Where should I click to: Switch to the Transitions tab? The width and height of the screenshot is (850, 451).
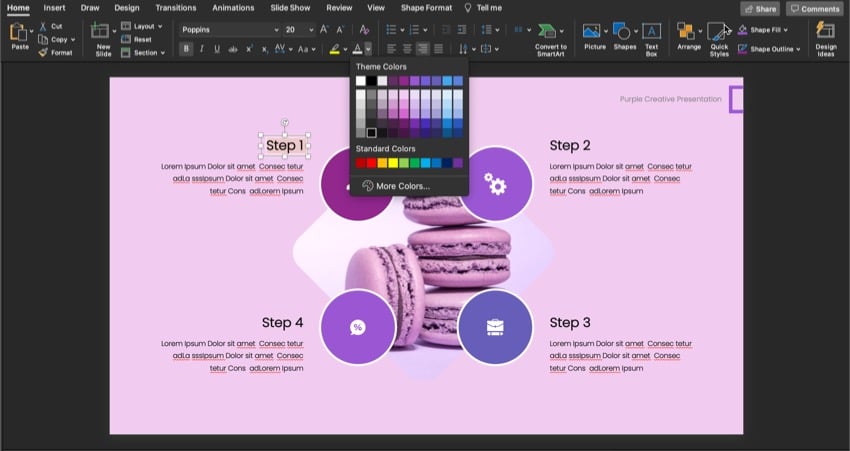[175, 8]
